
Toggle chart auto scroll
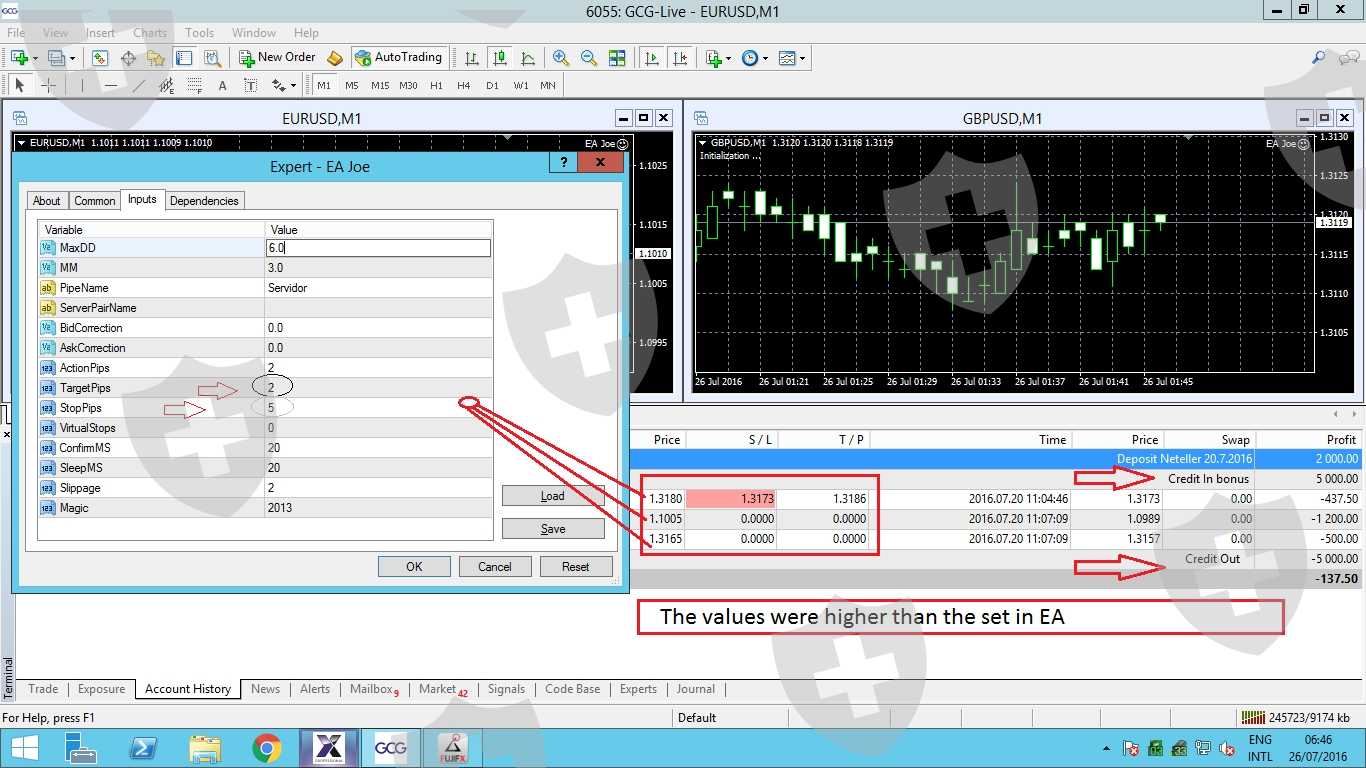click(652, 58)
